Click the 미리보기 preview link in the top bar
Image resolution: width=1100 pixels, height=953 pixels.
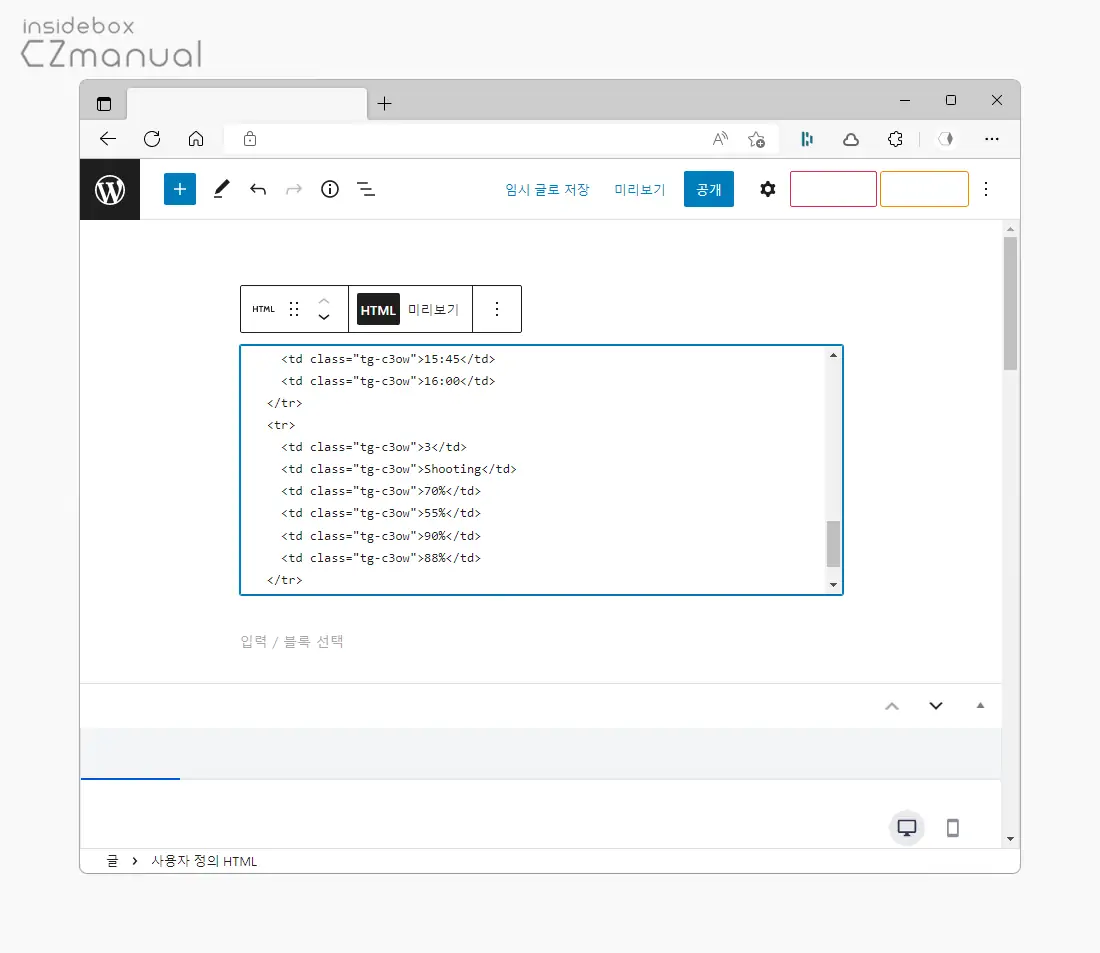point(639,189)
